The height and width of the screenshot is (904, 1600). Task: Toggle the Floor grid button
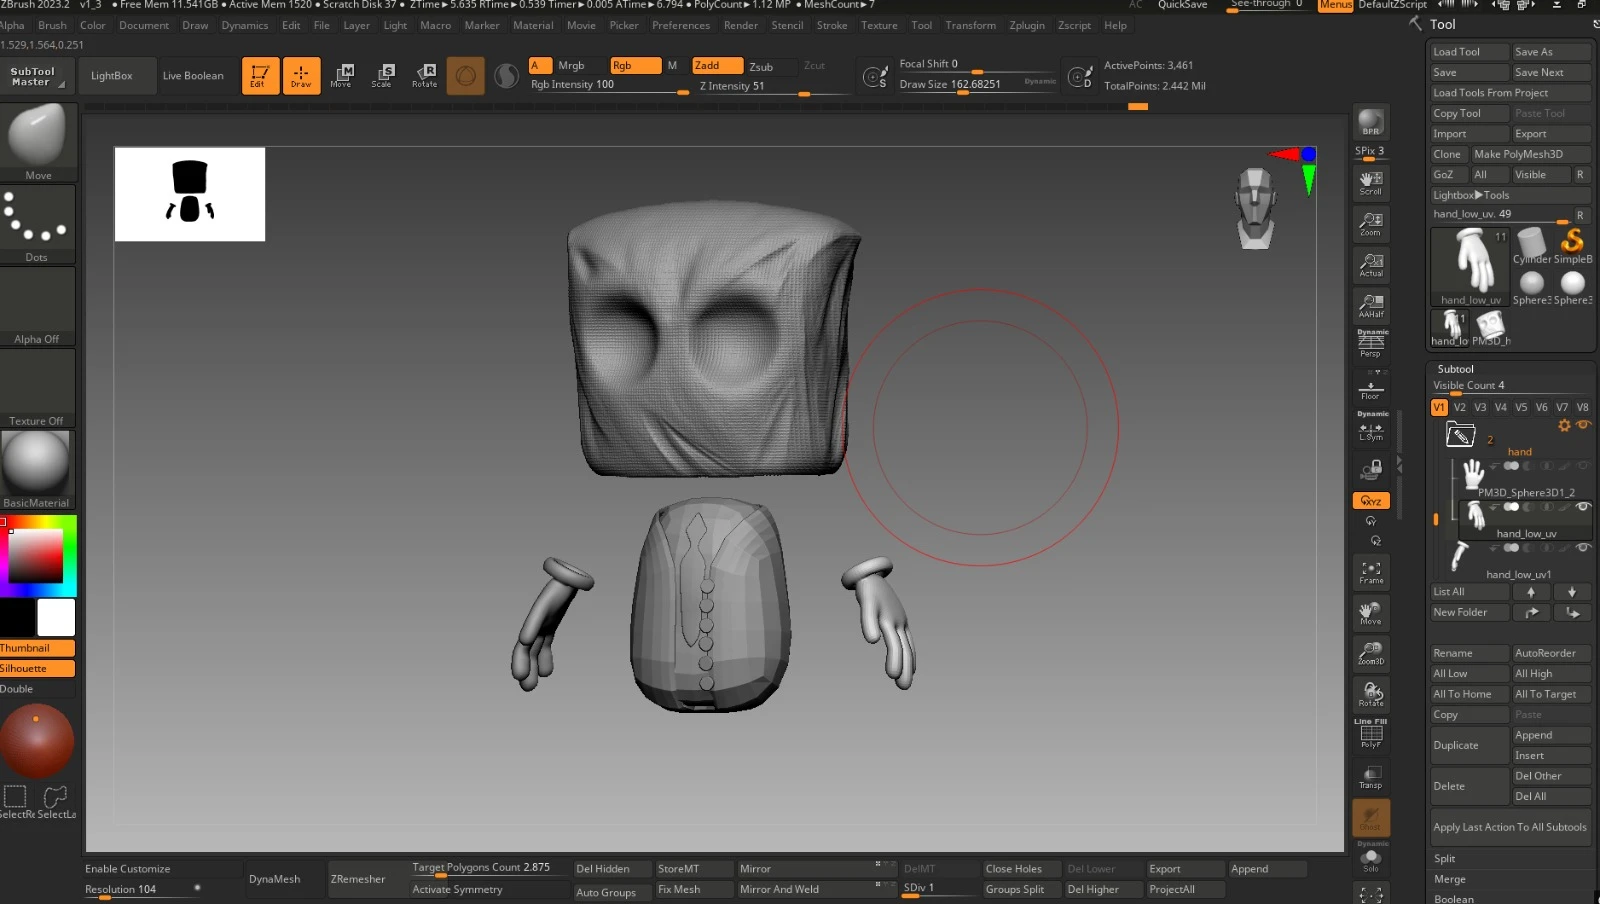coord(1370,388)
